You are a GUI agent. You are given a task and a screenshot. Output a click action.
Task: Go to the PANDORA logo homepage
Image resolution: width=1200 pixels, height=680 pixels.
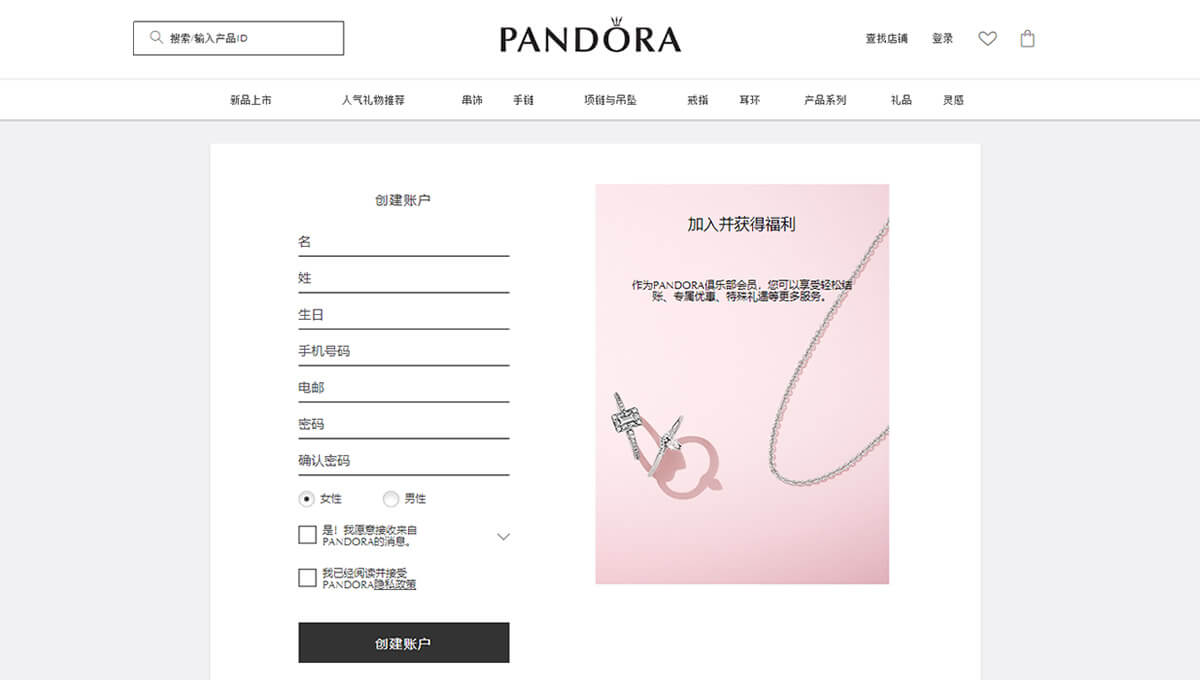click(x=590, y=36)
